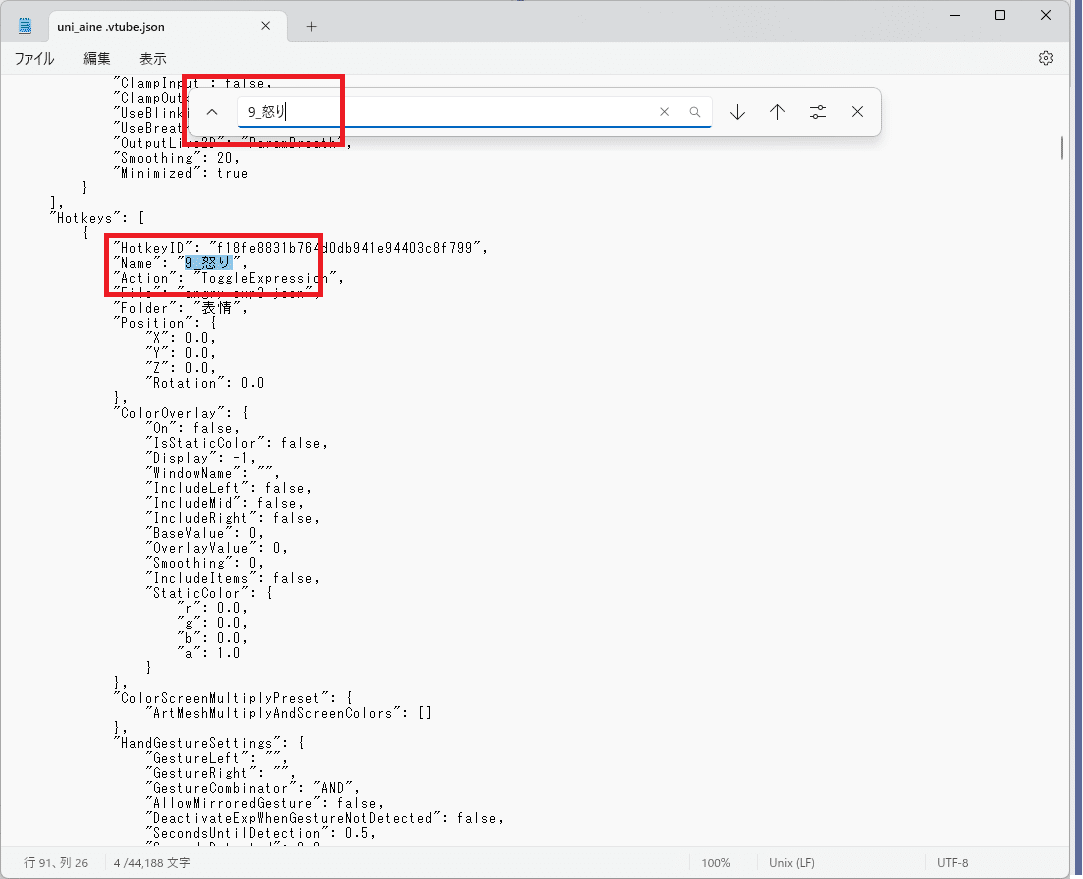
Task: Click the "ColorOverlay": { line
Action: 182,413
